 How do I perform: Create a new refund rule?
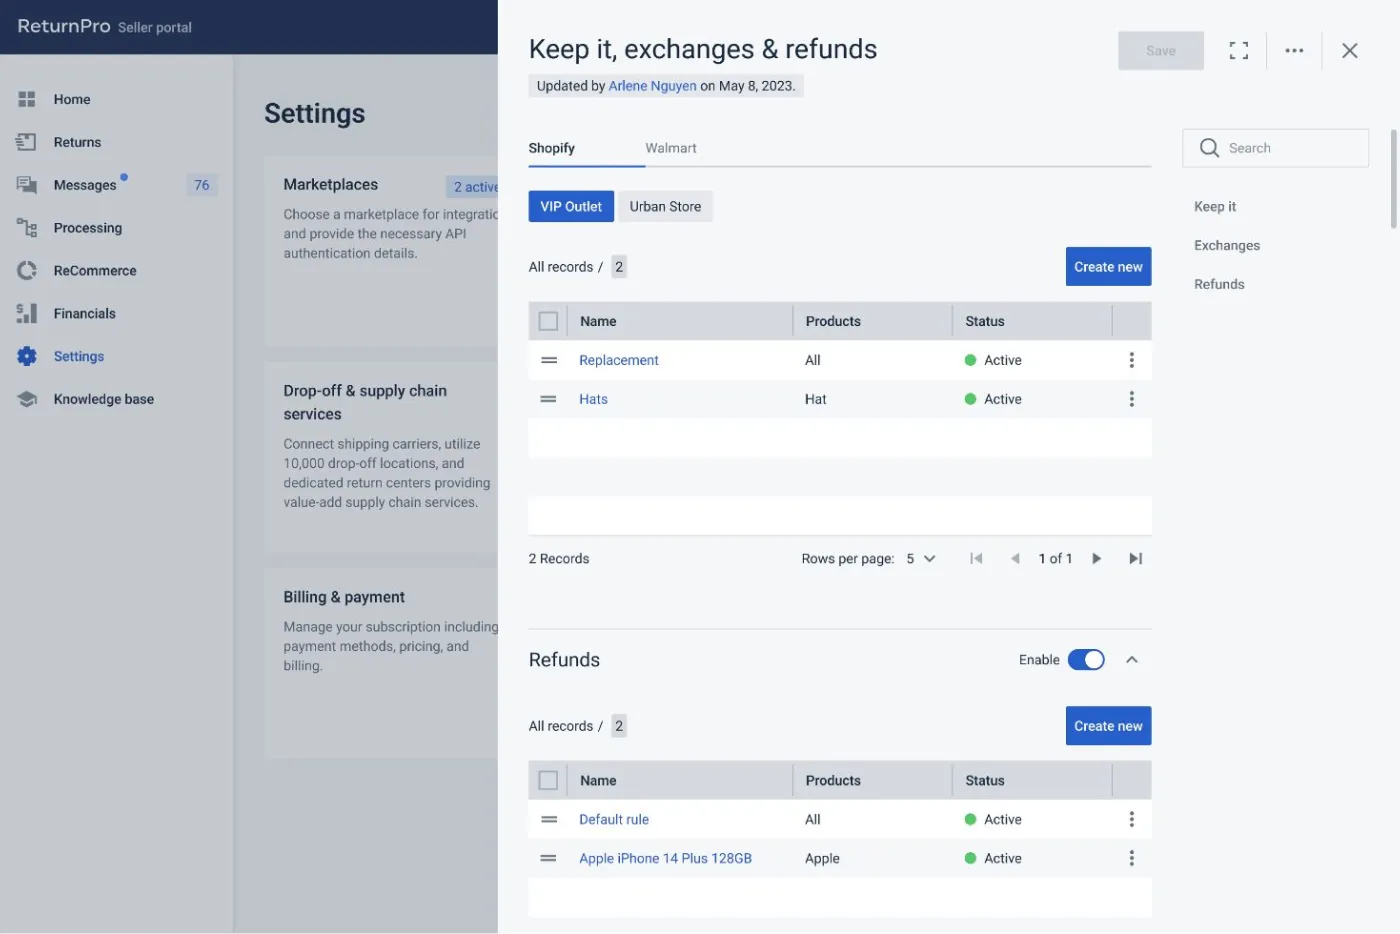pyautogui.click(x=1108, y=725)
